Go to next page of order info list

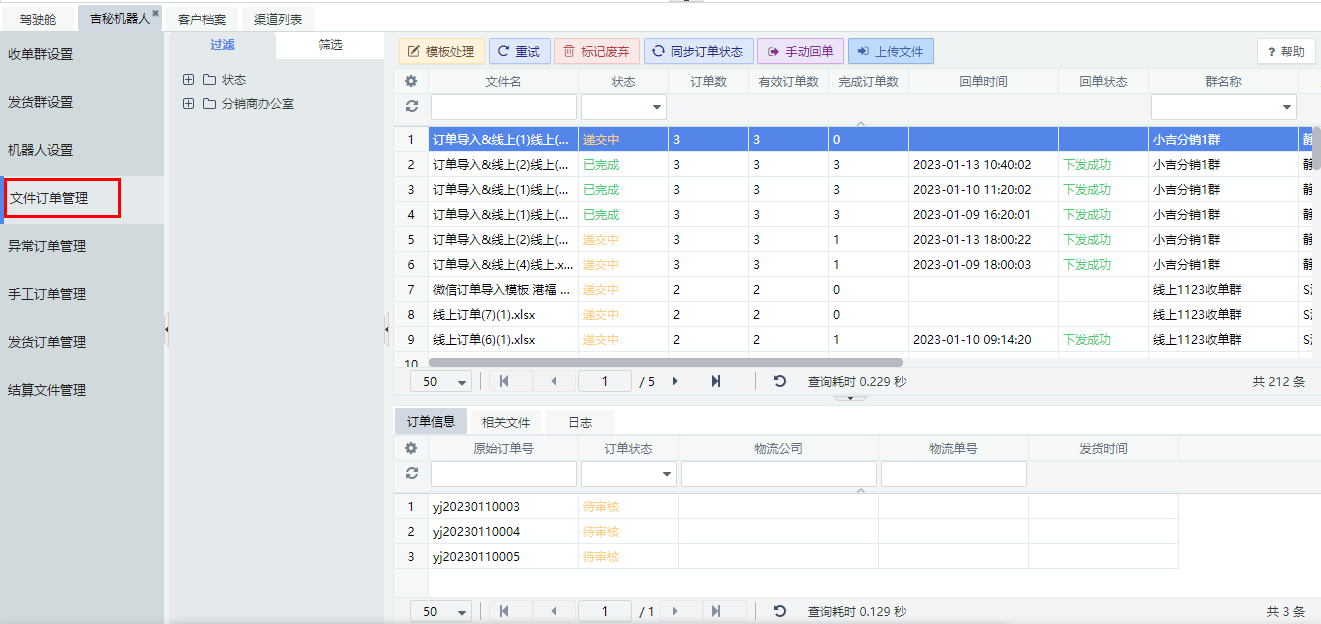(x=676, y=611)
